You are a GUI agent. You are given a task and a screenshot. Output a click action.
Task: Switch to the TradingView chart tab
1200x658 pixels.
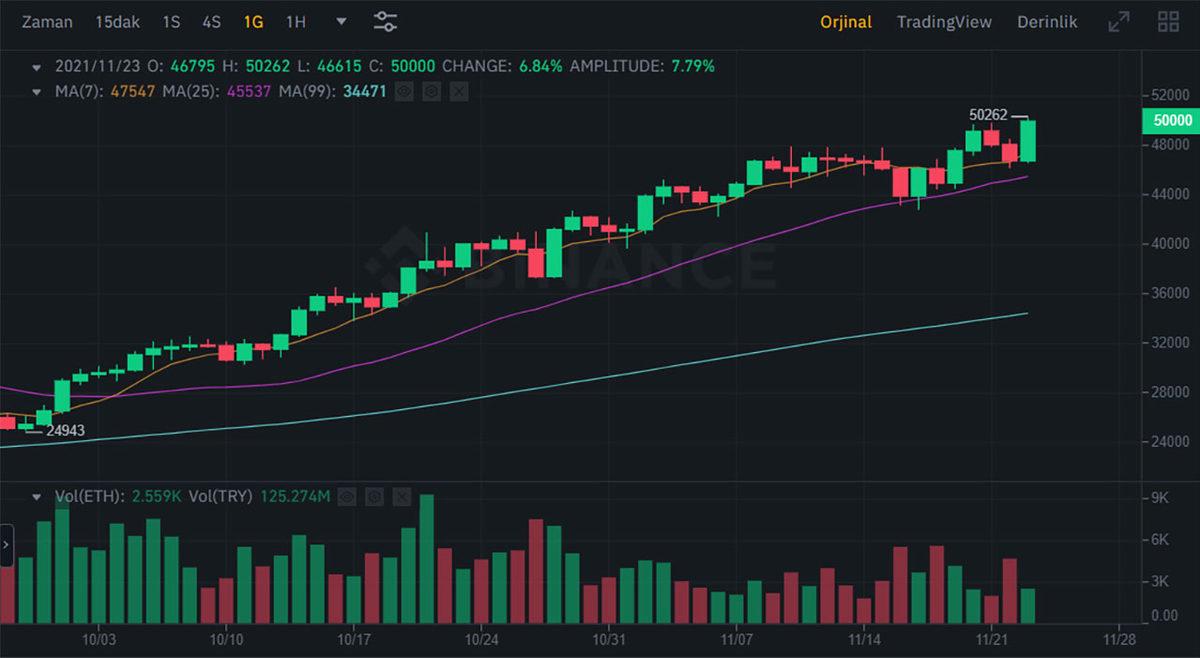[944, 21]
